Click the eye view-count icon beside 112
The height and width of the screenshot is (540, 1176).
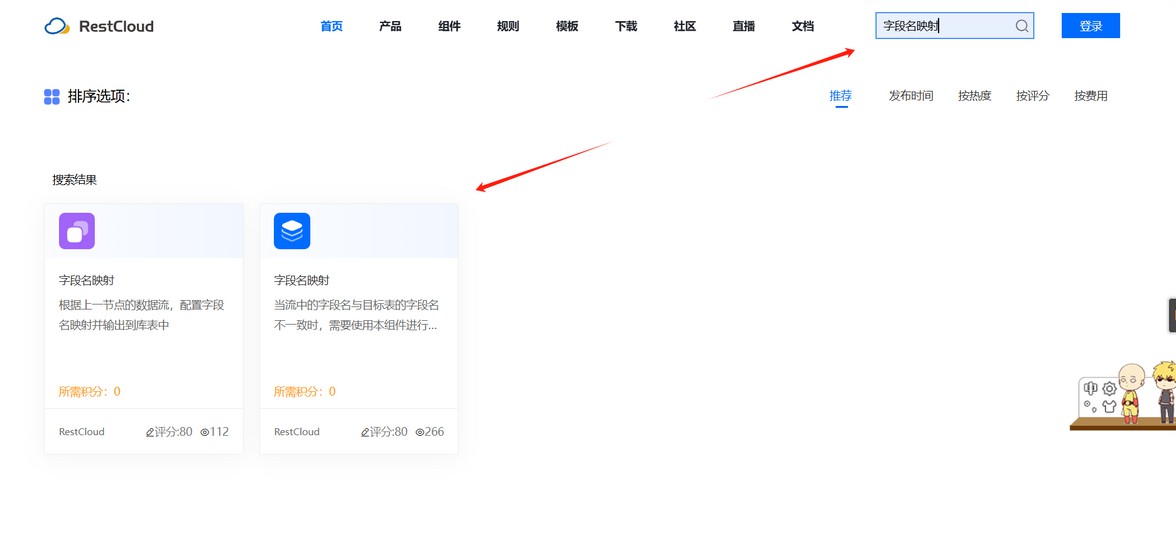click(x=204, y=432)
